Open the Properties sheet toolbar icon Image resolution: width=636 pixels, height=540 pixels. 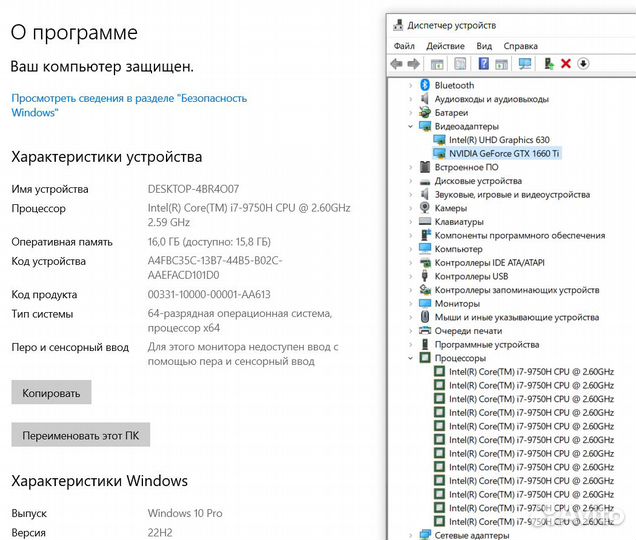460,64
